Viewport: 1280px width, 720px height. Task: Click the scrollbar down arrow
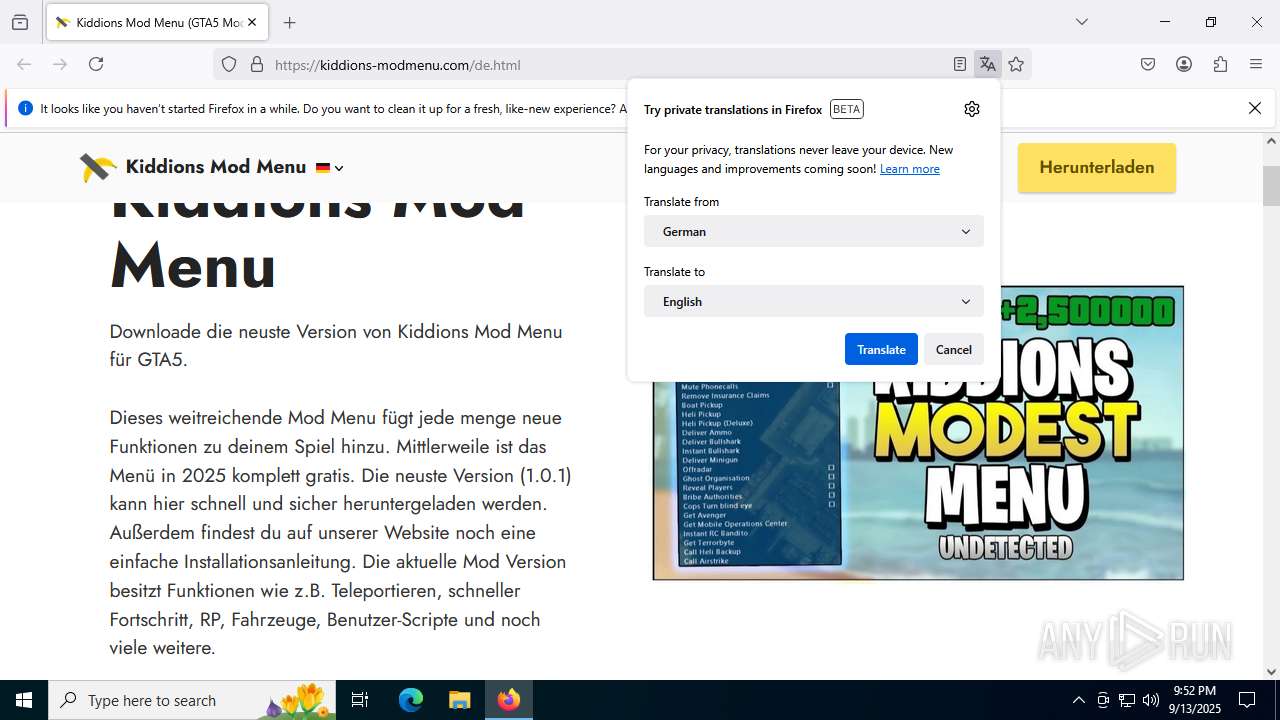pos(1271,672)
